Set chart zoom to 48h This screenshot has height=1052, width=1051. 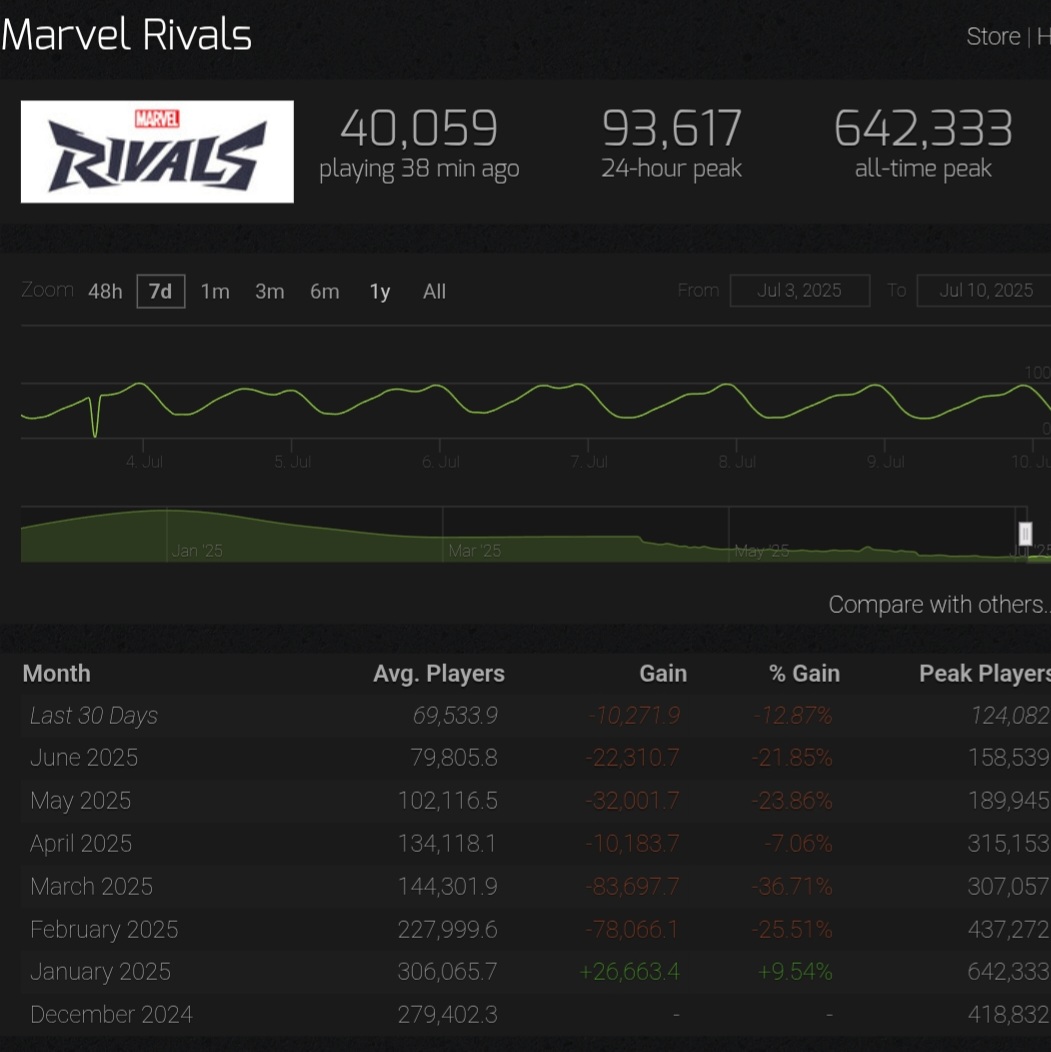(x=105, y=291)
